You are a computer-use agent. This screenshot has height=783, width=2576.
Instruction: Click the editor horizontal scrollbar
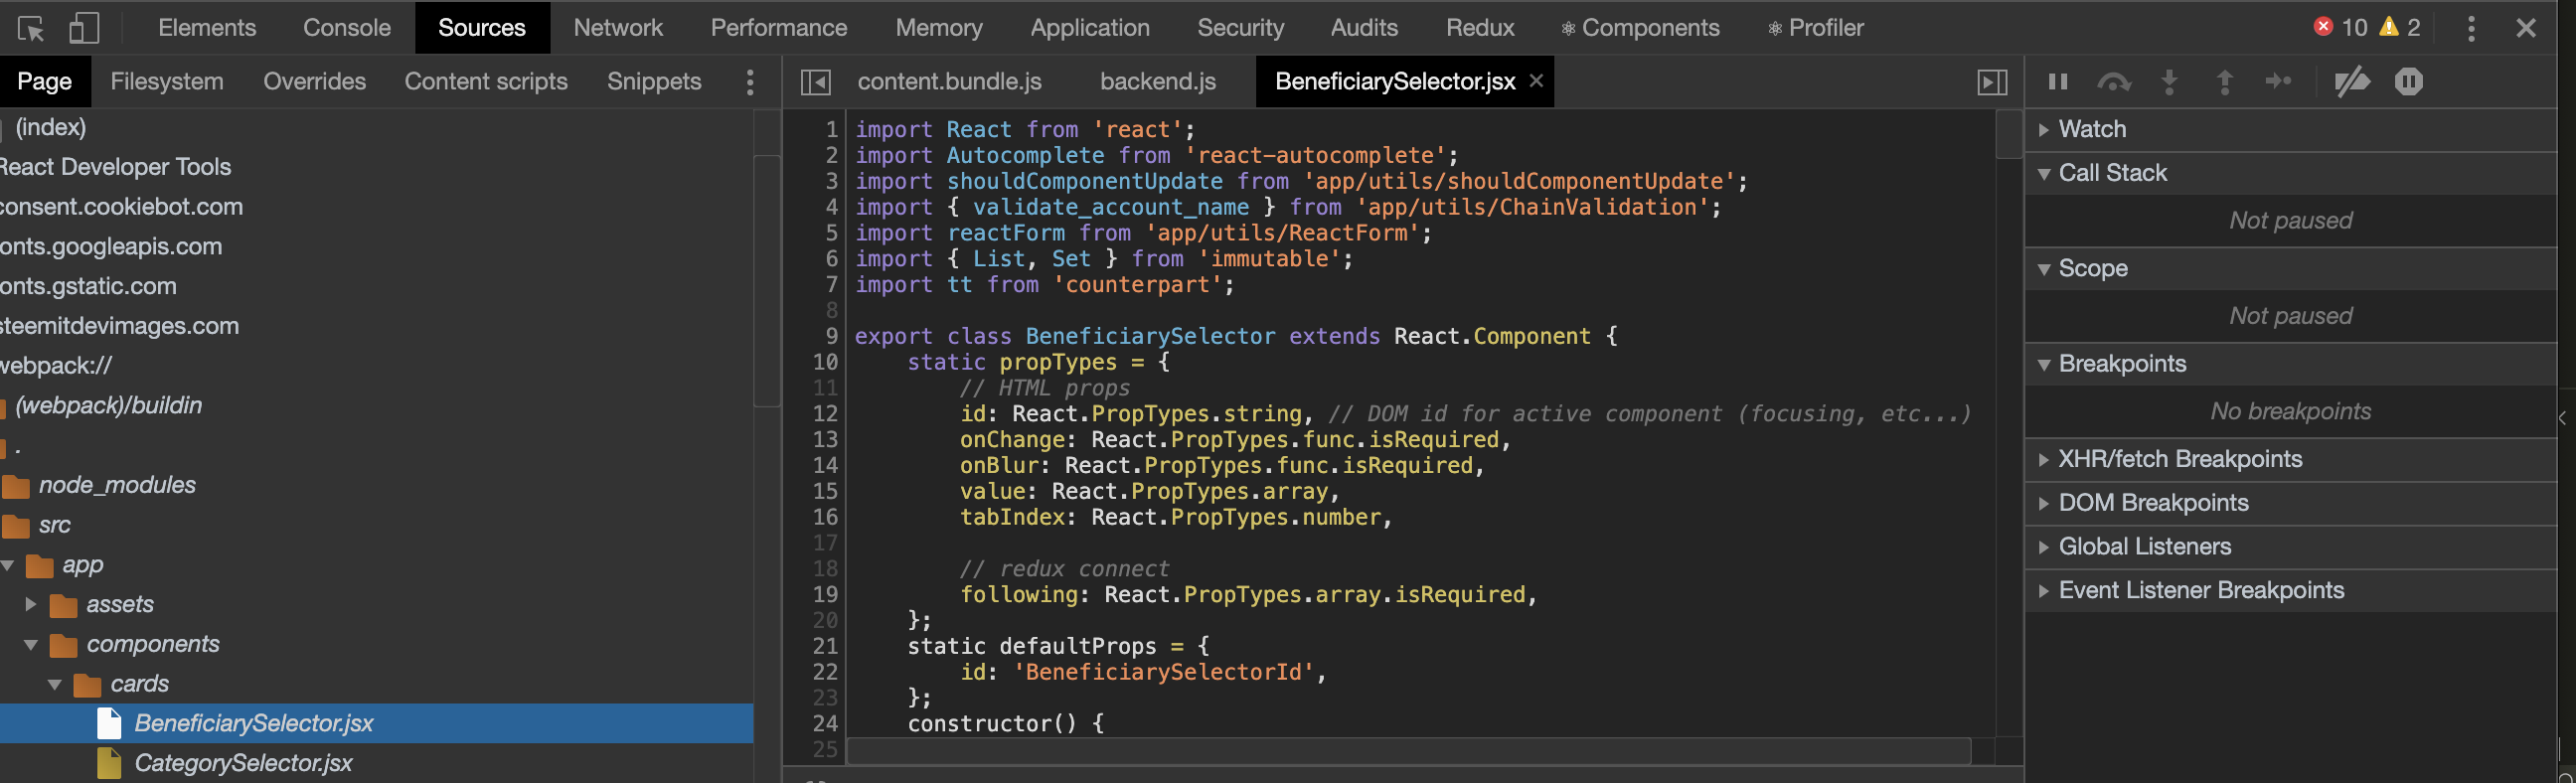pyautogui.click(x=1409, y=750)
